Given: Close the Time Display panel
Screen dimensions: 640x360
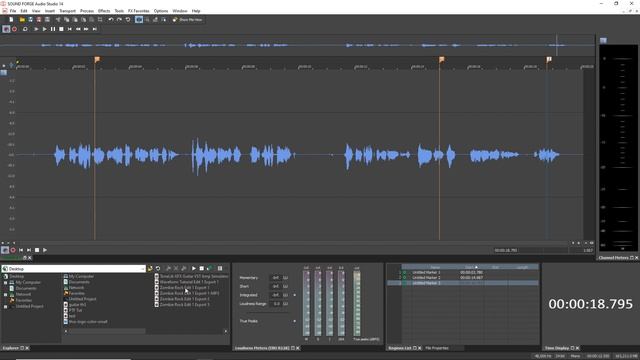Looking at the screenshot, I should (578, 348).
